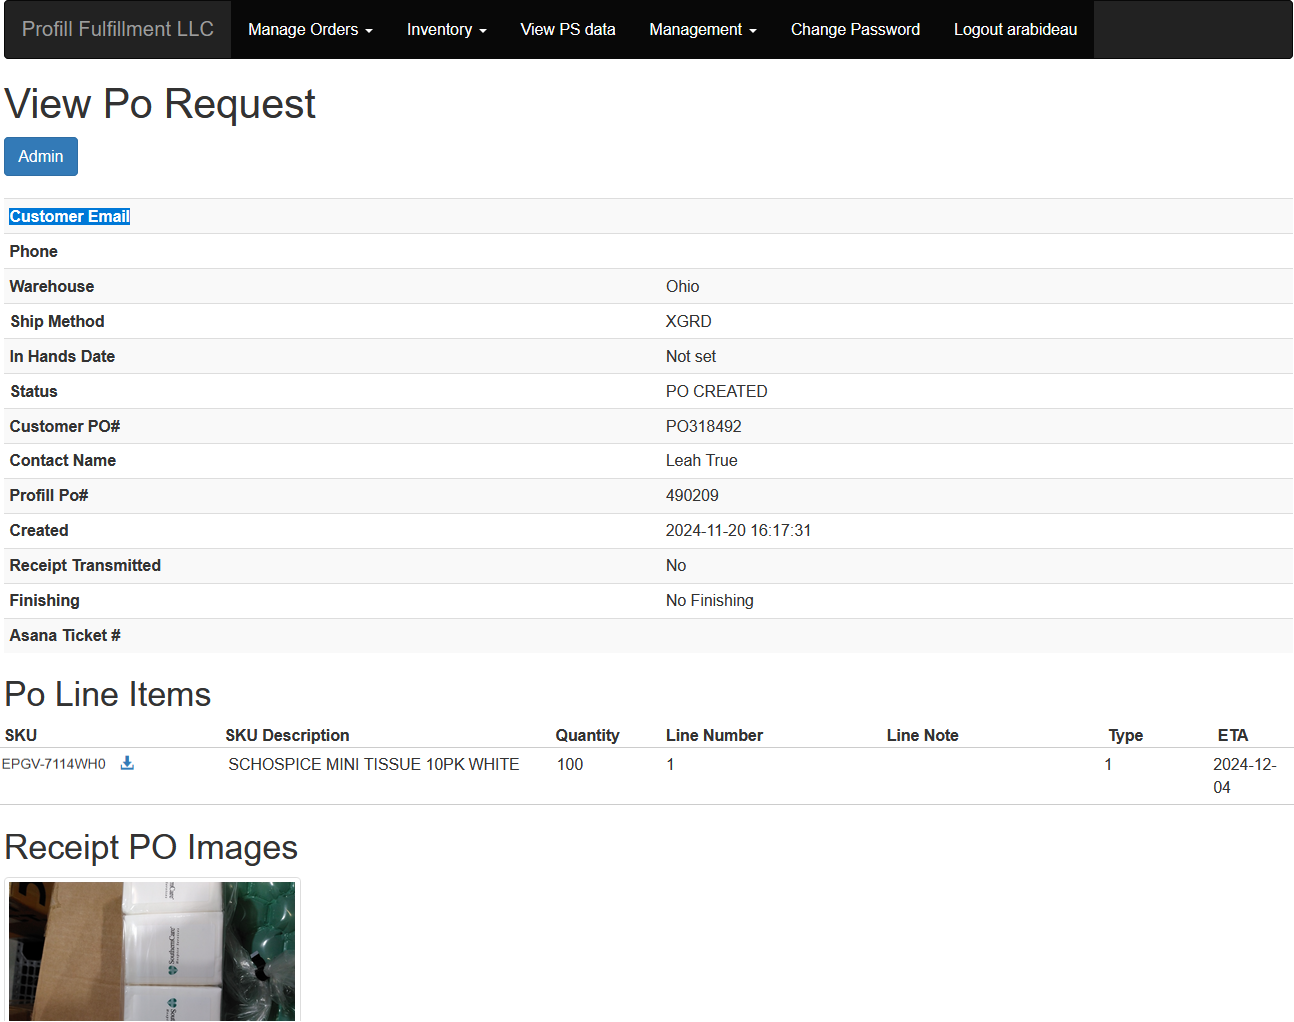This screenshot has height=1022, width=1294.
Task: Open the SKU link EPGV-7114WH0
Action: pos(55,763)
